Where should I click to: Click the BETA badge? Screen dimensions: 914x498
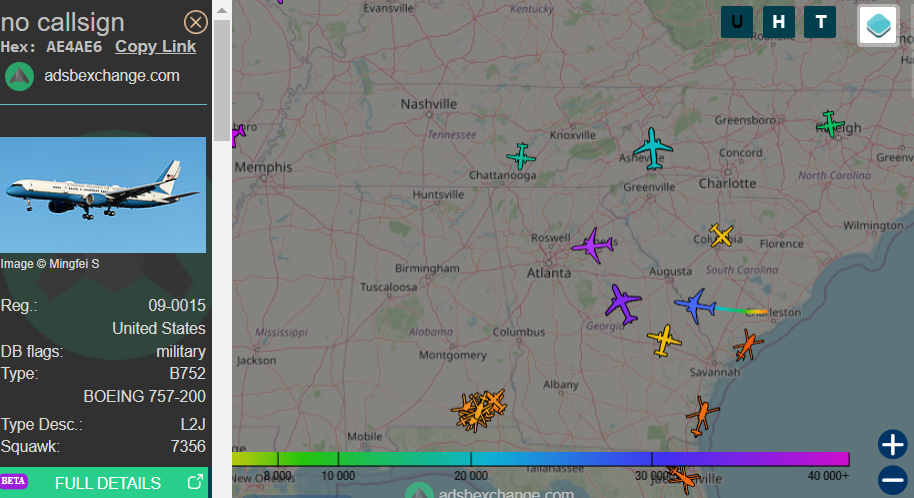click(x=14, y=481)
